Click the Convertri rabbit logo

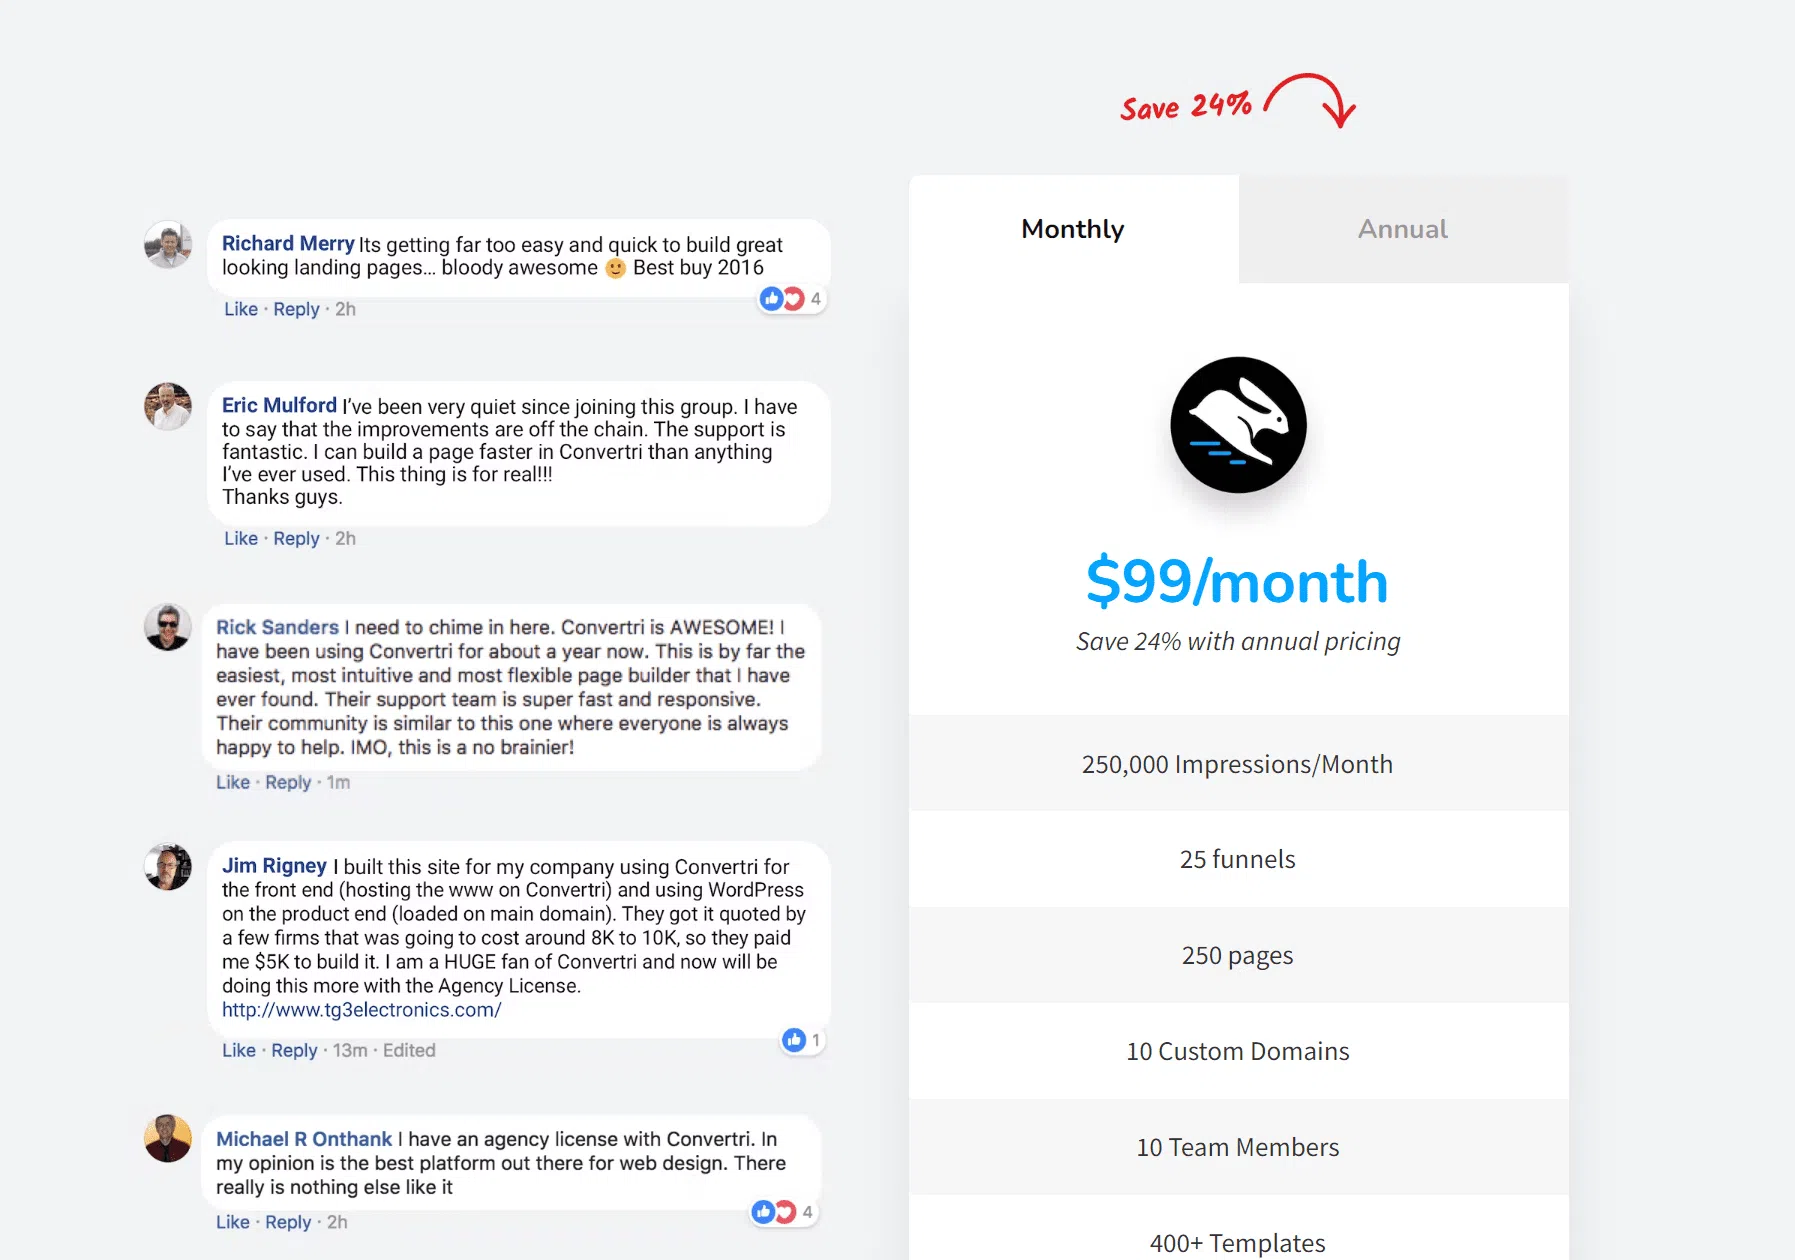pyautogui.click(x=1238, y=425)
